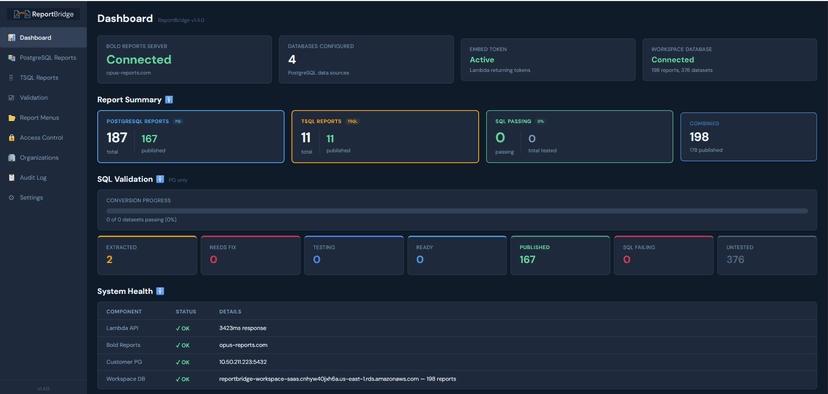This screenshot has height=394, width=828.
Task: Open the Organizations page
Action: pyautogui.click(x=43, y=158)
